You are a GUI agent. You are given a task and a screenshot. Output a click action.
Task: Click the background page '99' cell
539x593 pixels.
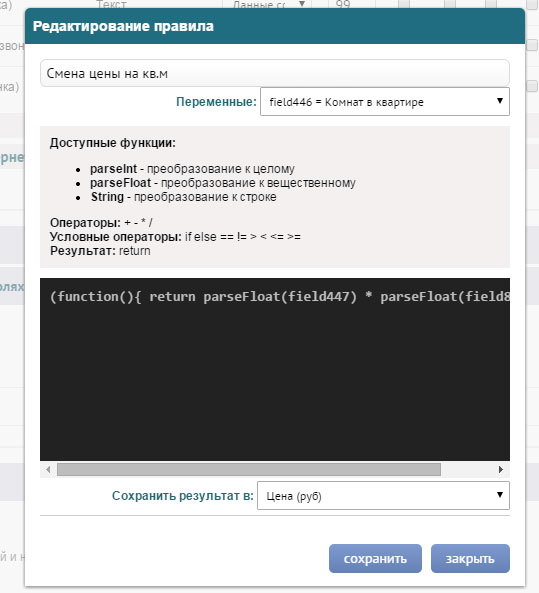[x=343, y=4]
